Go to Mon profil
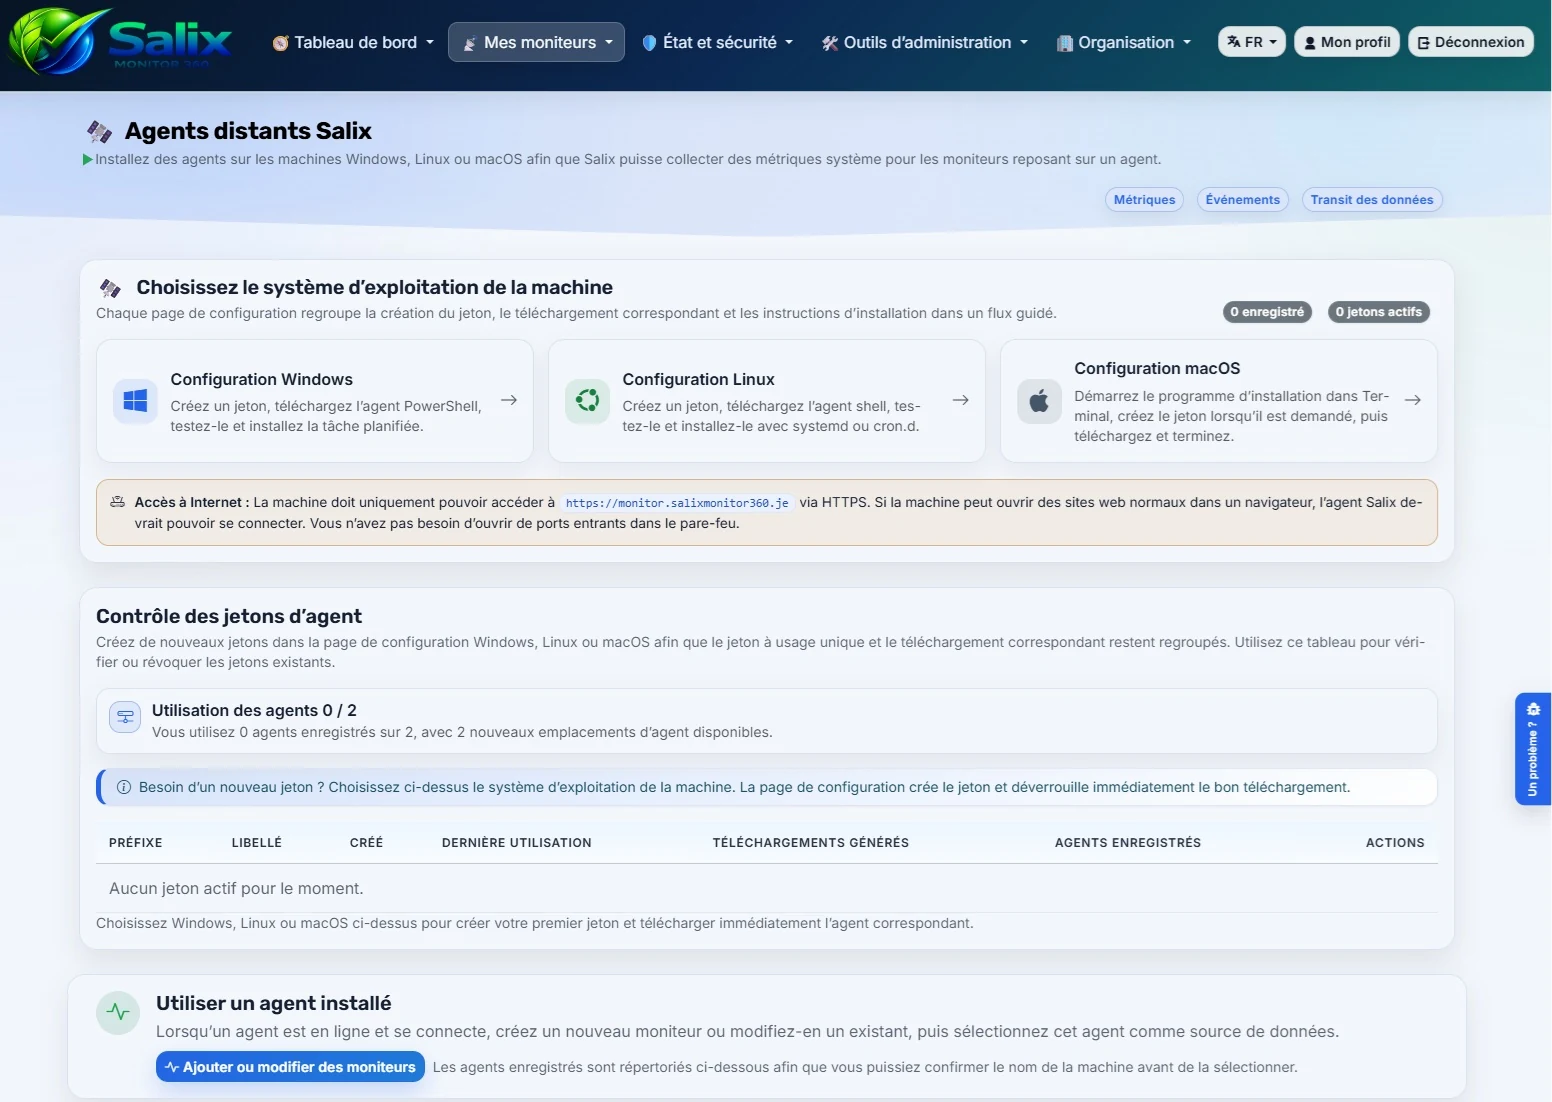1552x1102 pixels. 1346,42
